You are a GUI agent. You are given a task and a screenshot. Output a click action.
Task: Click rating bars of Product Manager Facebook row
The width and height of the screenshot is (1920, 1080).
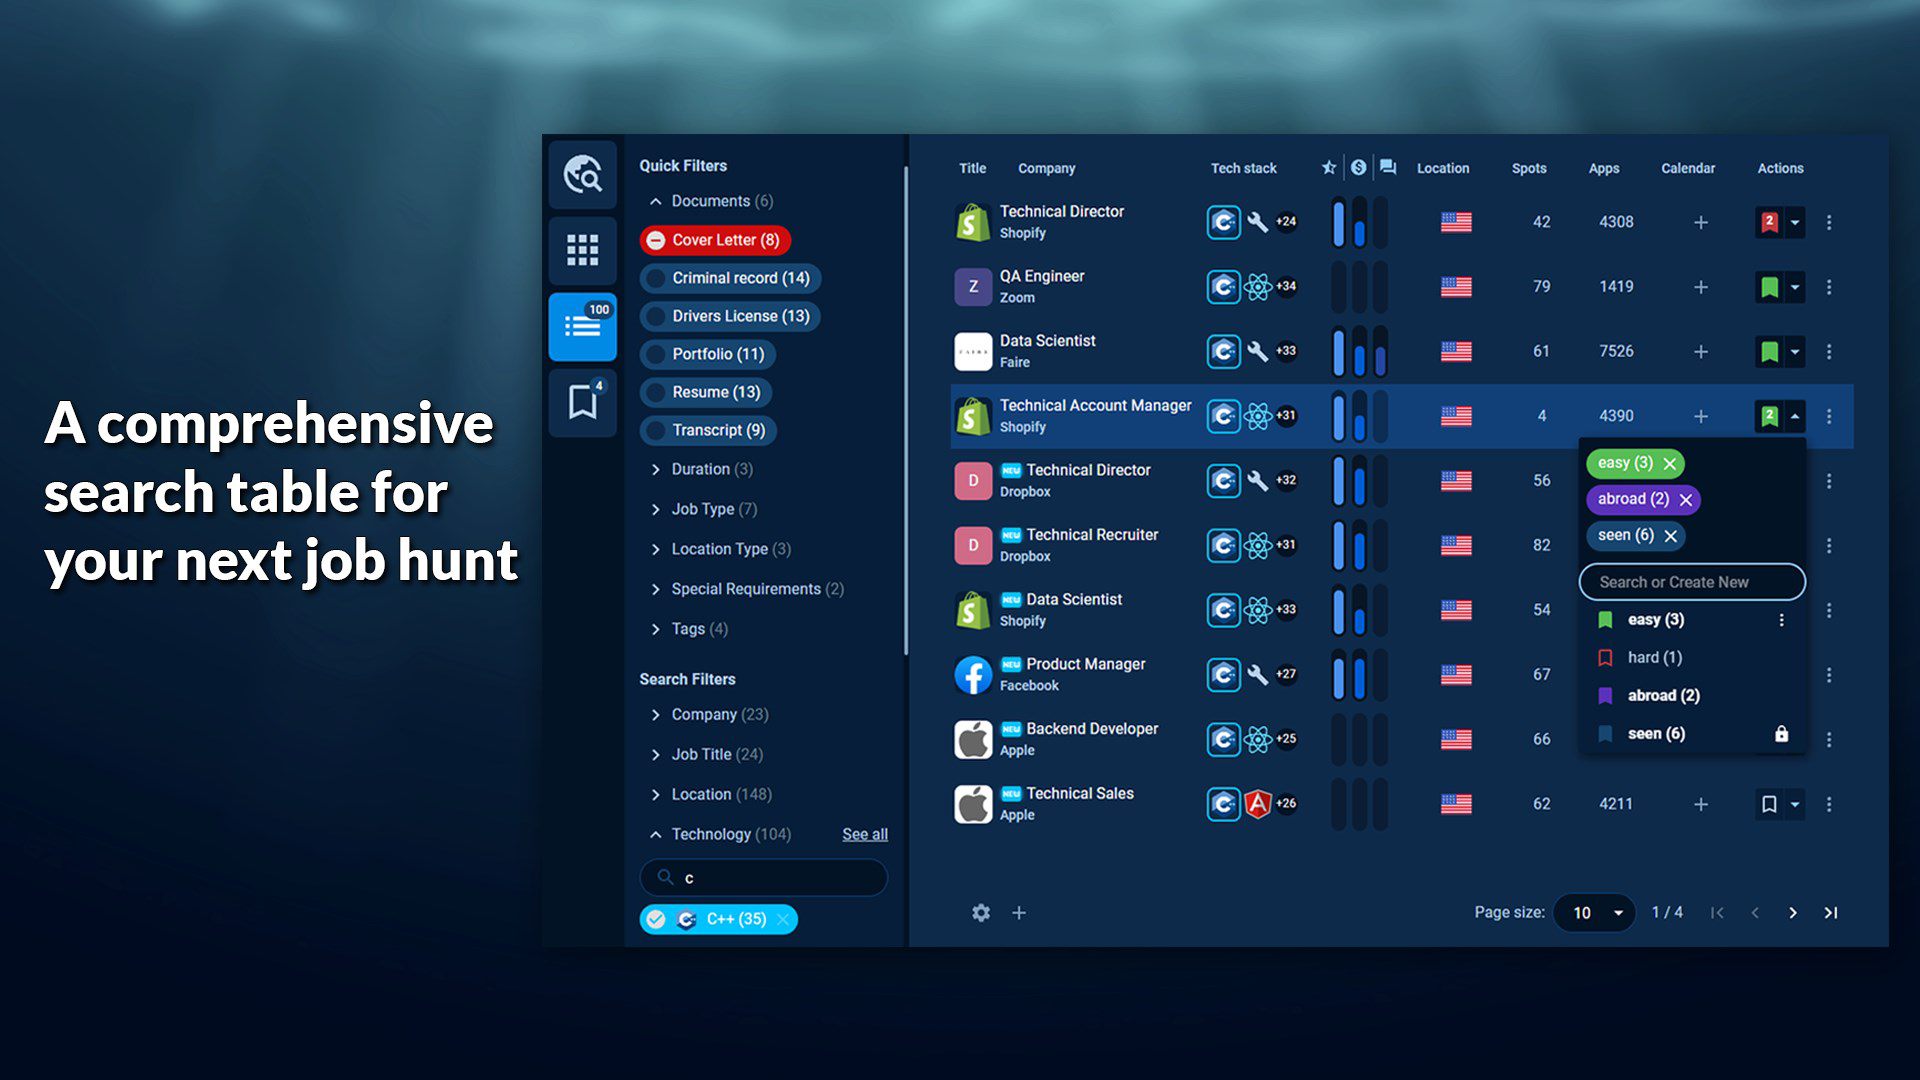coord(1359,675)
